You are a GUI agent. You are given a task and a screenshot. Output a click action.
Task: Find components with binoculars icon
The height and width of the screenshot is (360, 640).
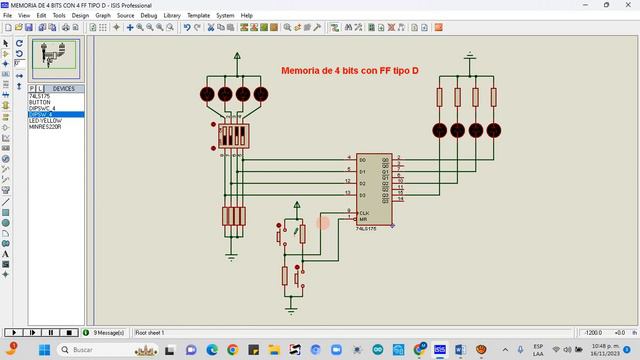tap(348, 27)
